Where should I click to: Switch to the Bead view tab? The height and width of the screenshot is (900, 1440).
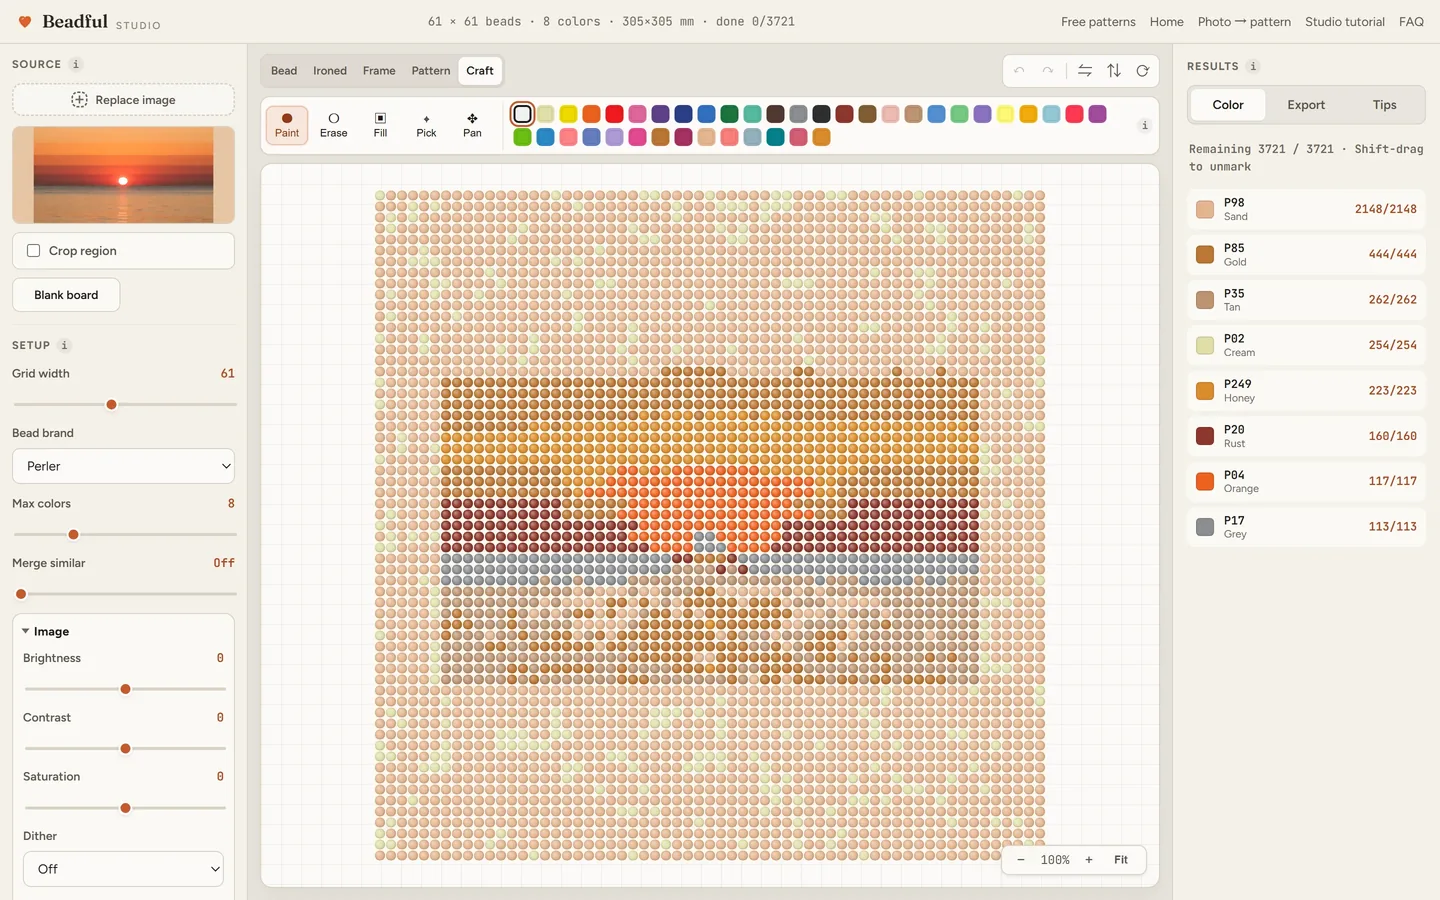284,71
